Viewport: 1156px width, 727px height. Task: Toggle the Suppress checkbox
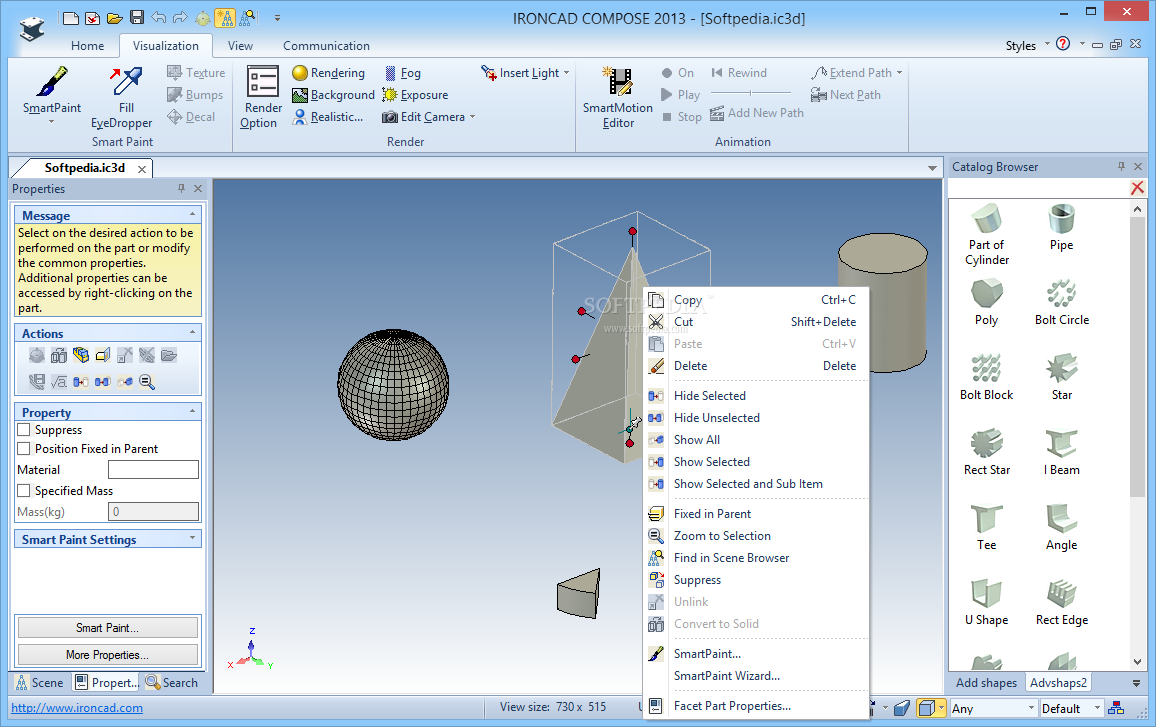click(x=24, y=430)
